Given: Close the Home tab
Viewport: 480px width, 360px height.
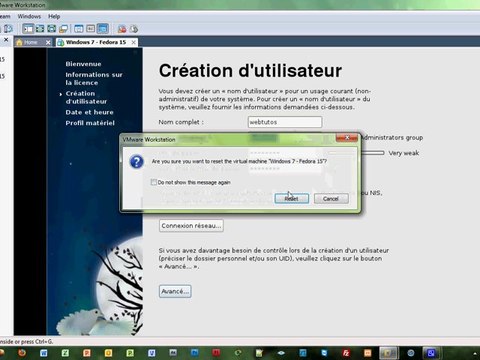Looking at the screenshot, I should point(48,42).
